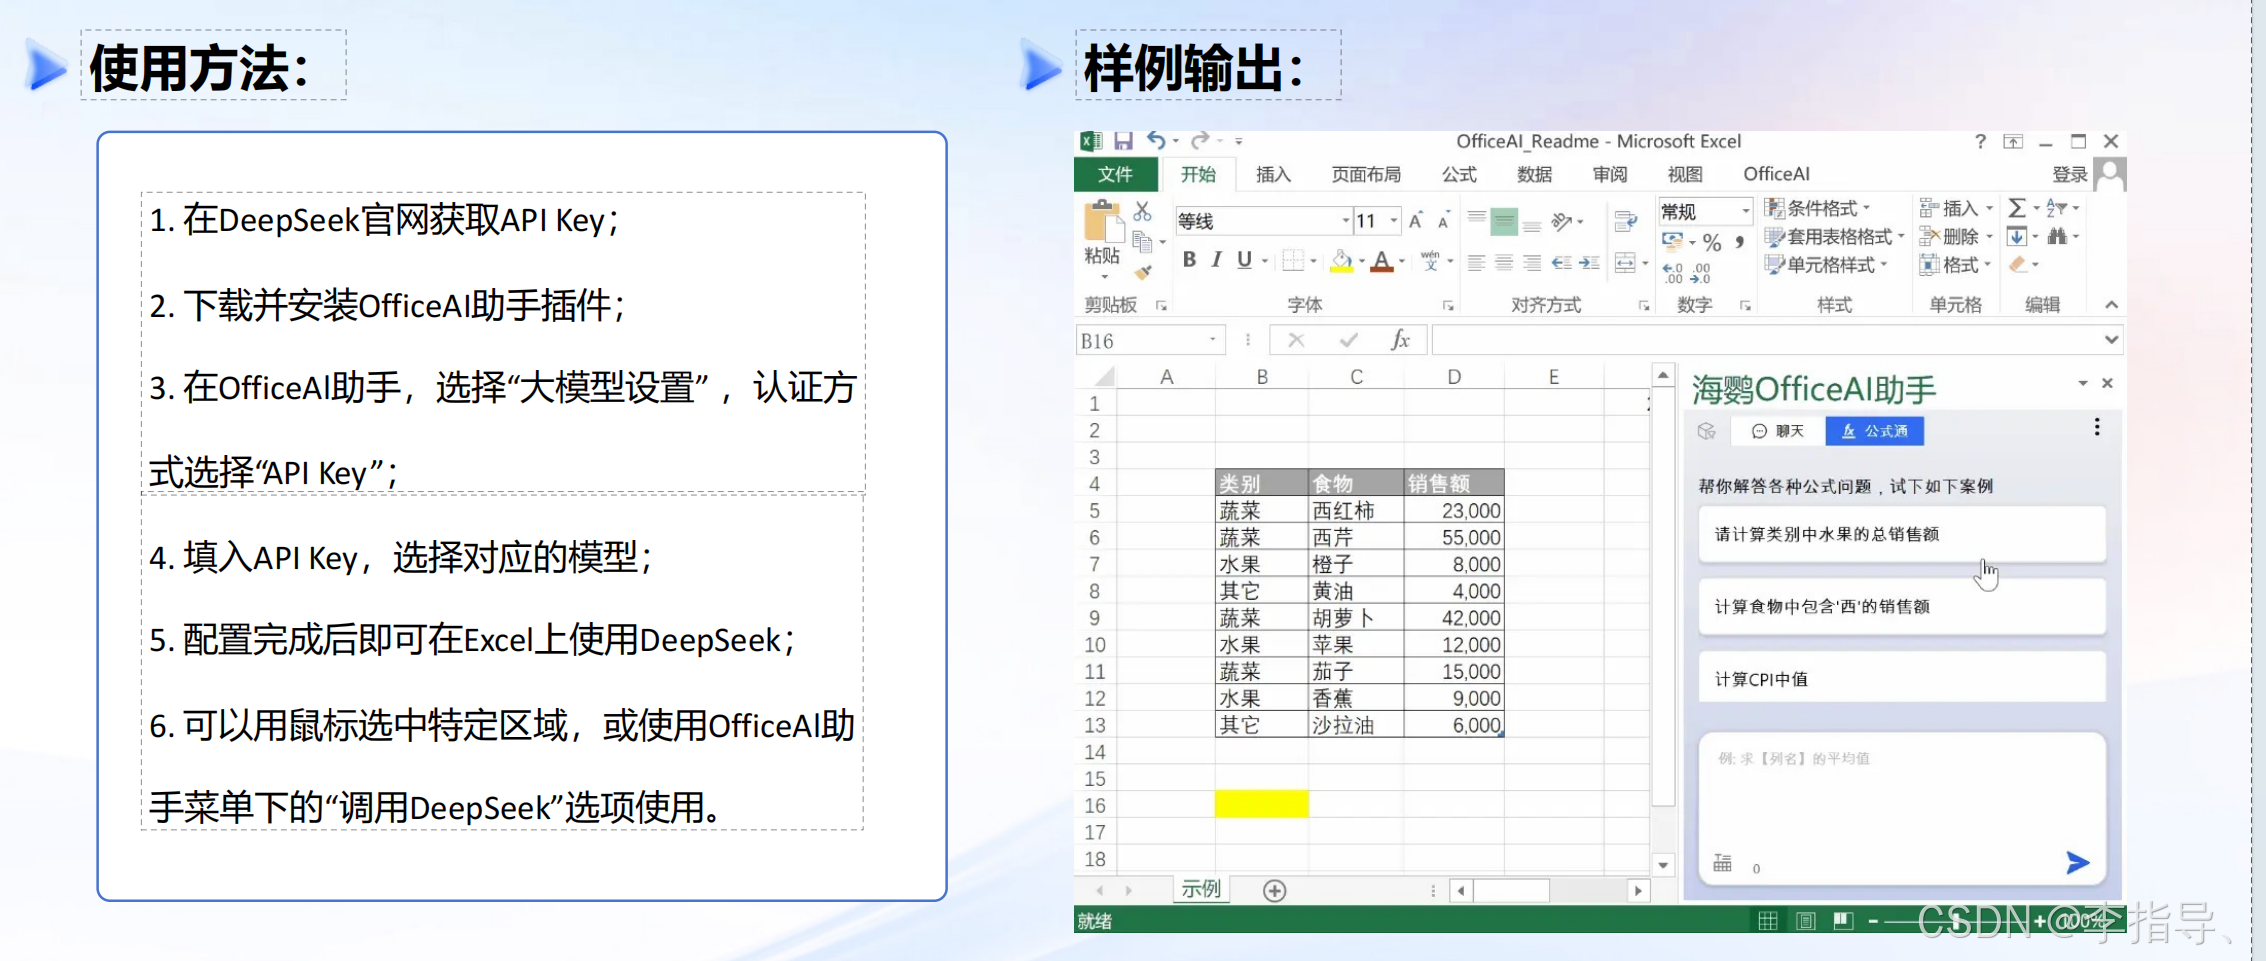Click the Decrease Indent icon
Viewport: 2266px width, 961px height.
click(1562, 263)
